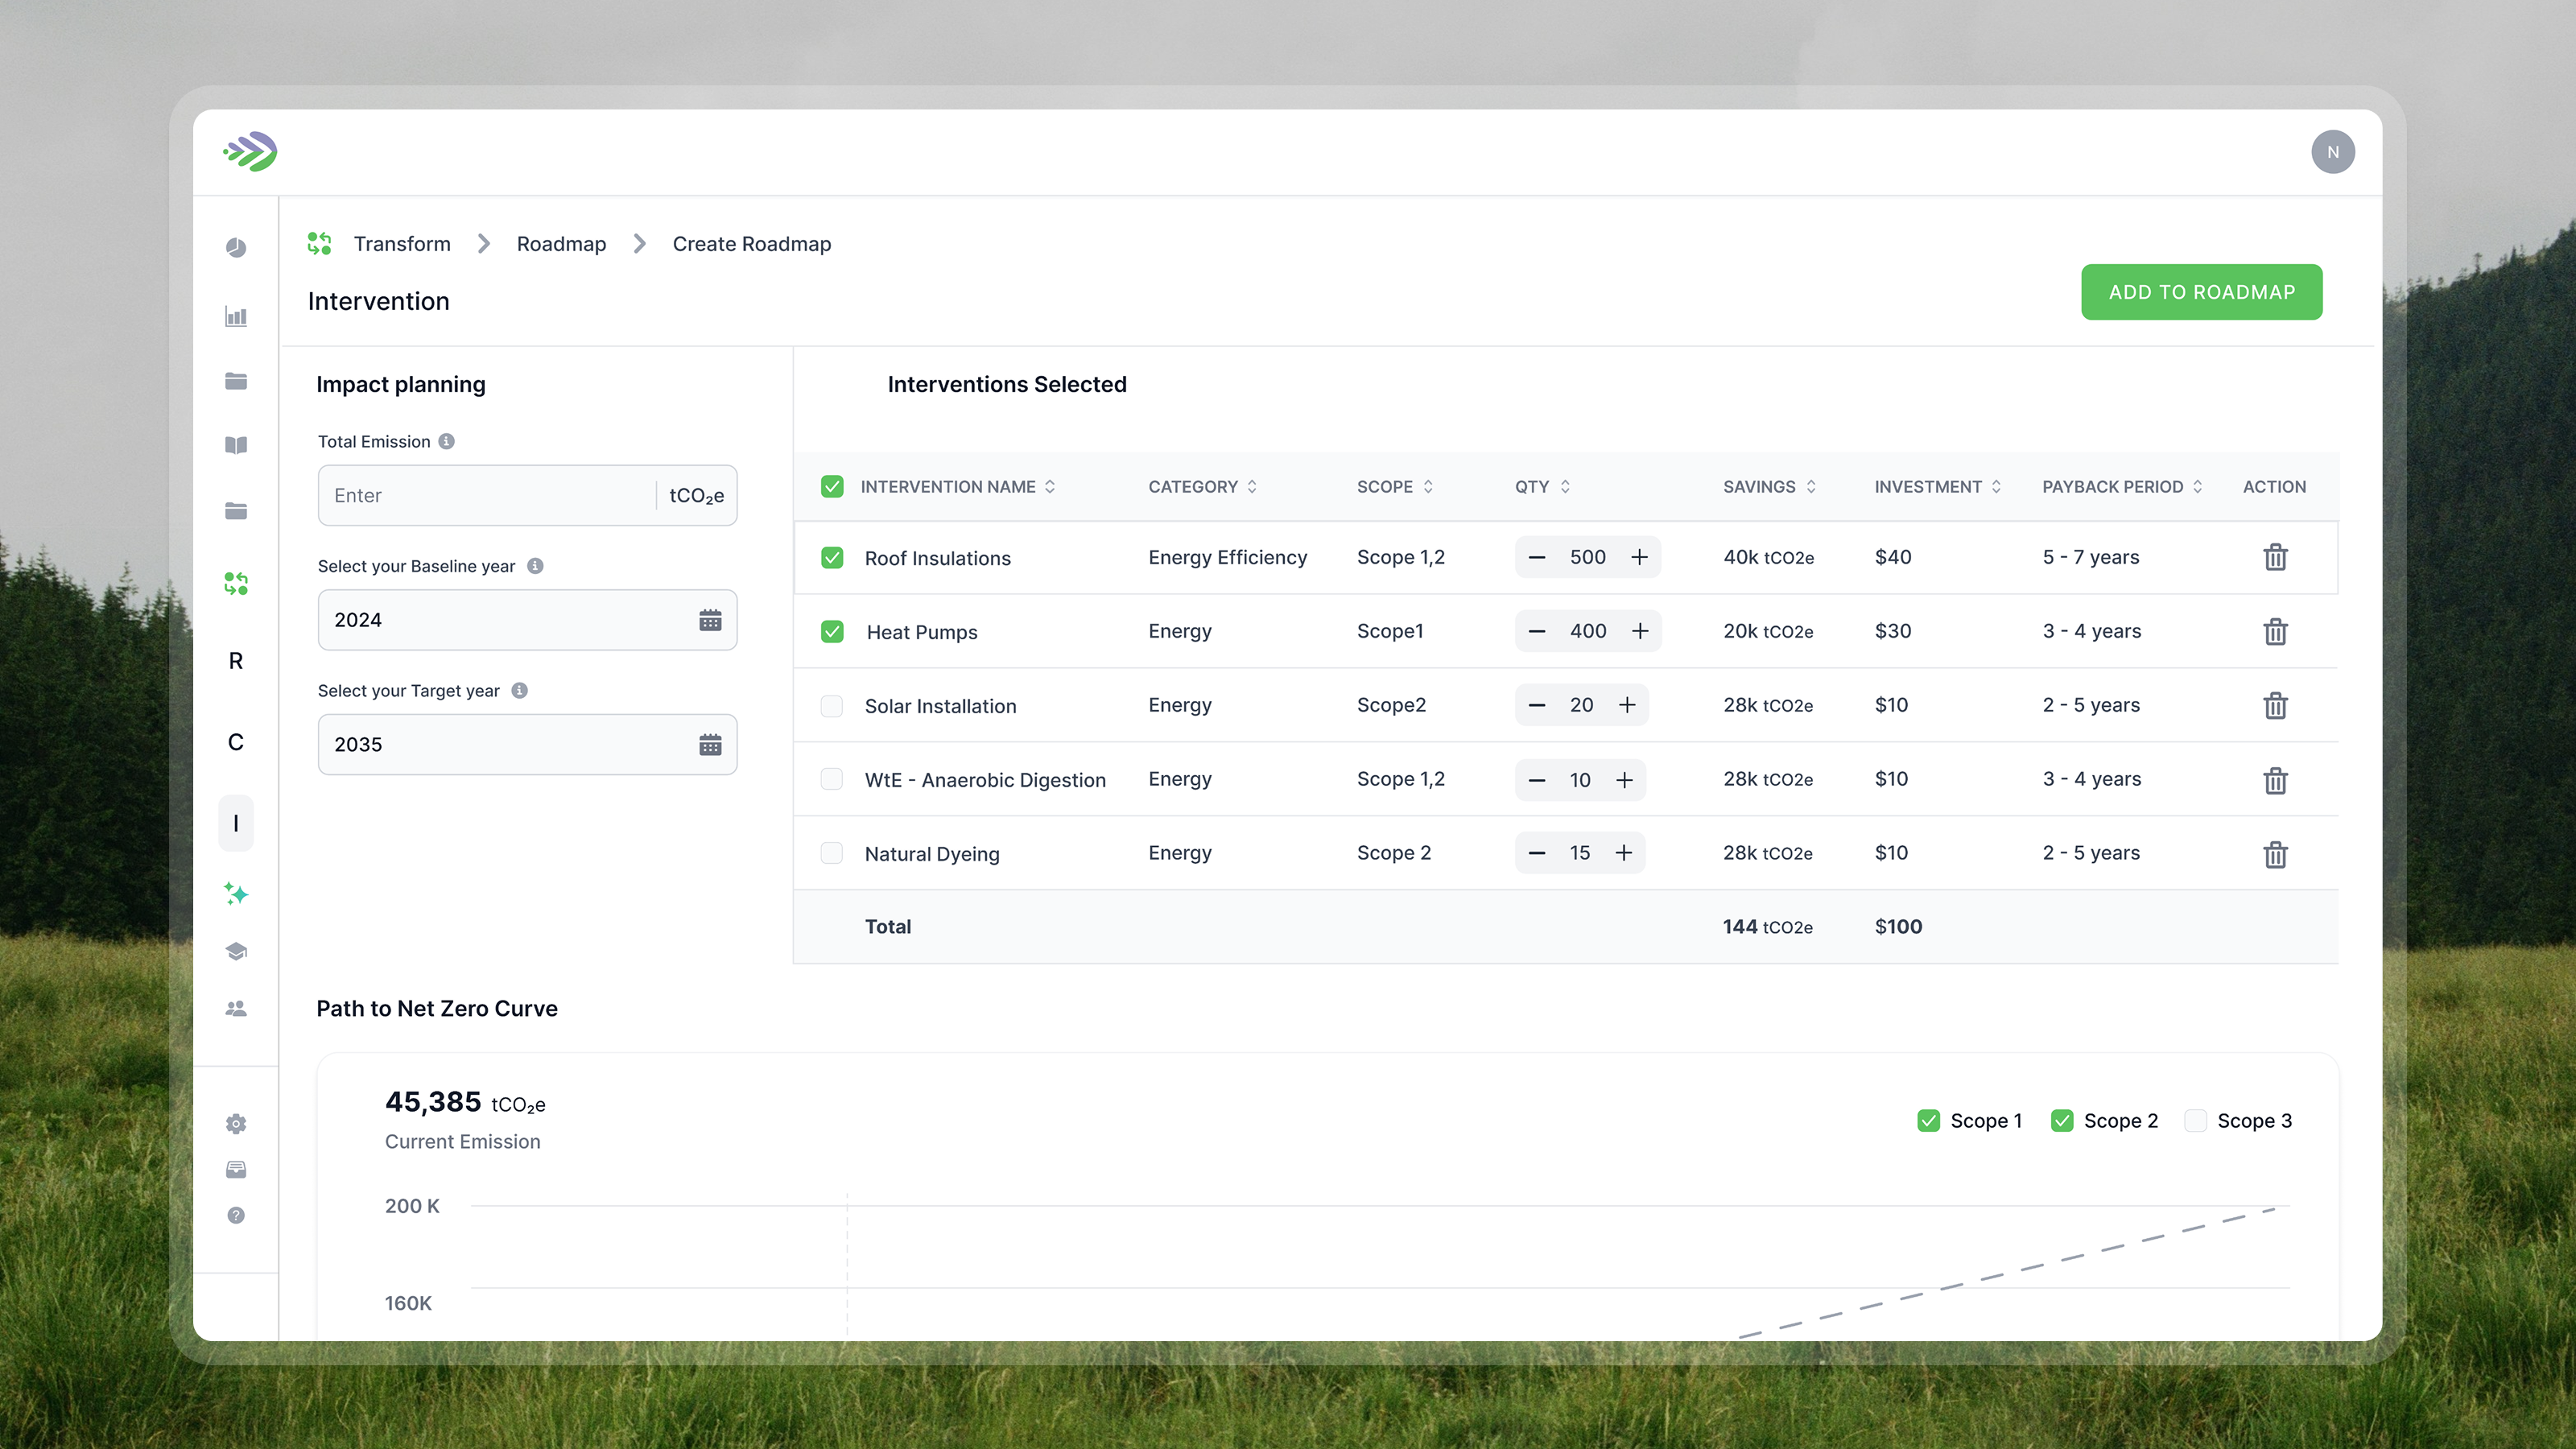Delete the Heat Pumps intervention row
Screen dimensions: 2576x1449
tap(2276, 631)
